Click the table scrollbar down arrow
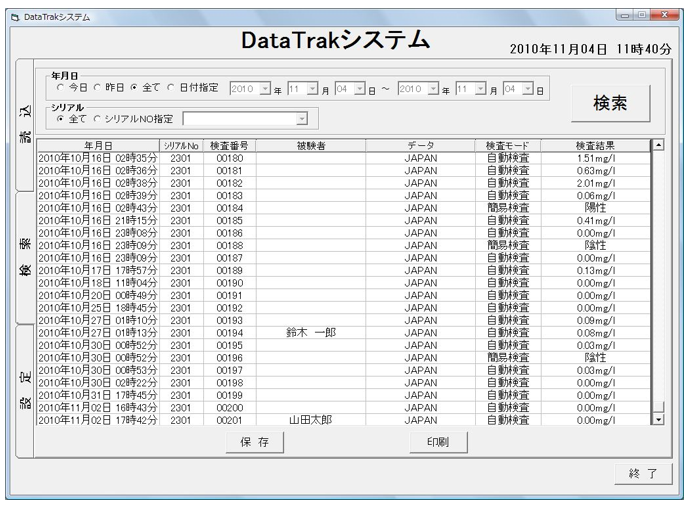Image resolution: width=690 pixels, height=507 pixels. click(657, 420)
